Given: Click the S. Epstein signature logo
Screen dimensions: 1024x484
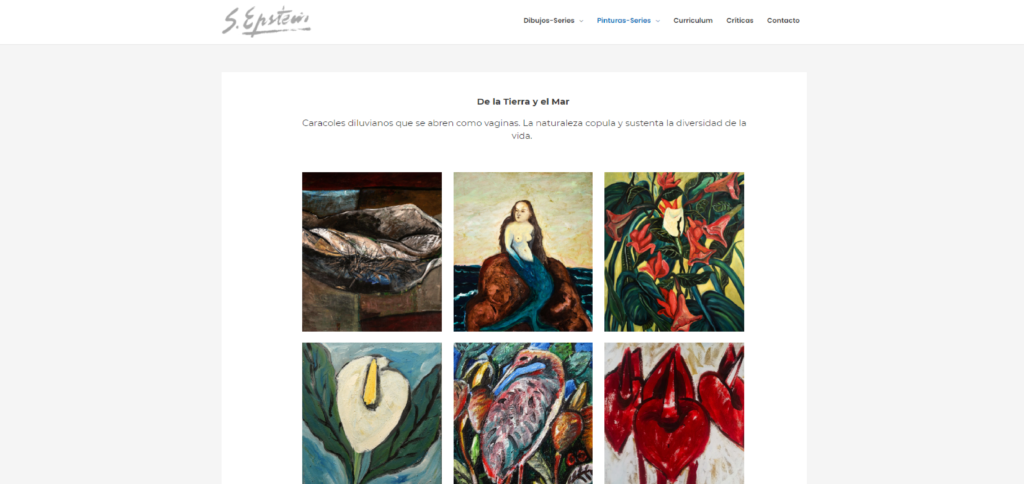Looking at the screenshot, I should pos(266,22).
